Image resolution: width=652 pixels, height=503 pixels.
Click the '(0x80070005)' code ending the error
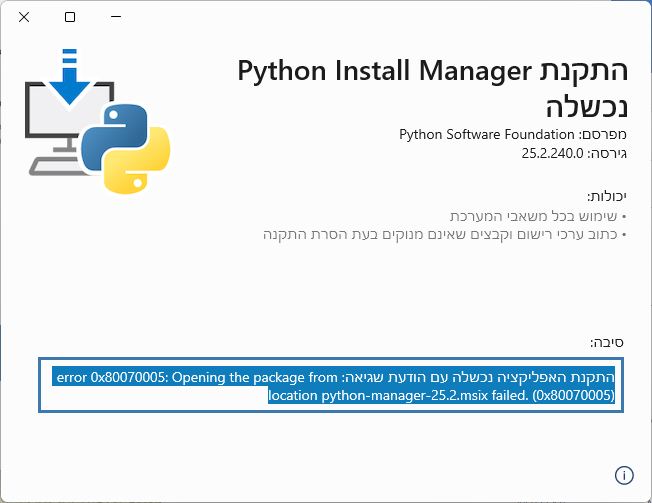click(572, 395)
